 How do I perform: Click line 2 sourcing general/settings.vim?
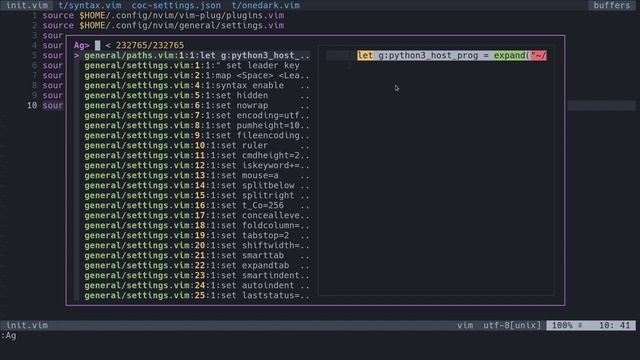pyautogui.click(x=163, y=25)
